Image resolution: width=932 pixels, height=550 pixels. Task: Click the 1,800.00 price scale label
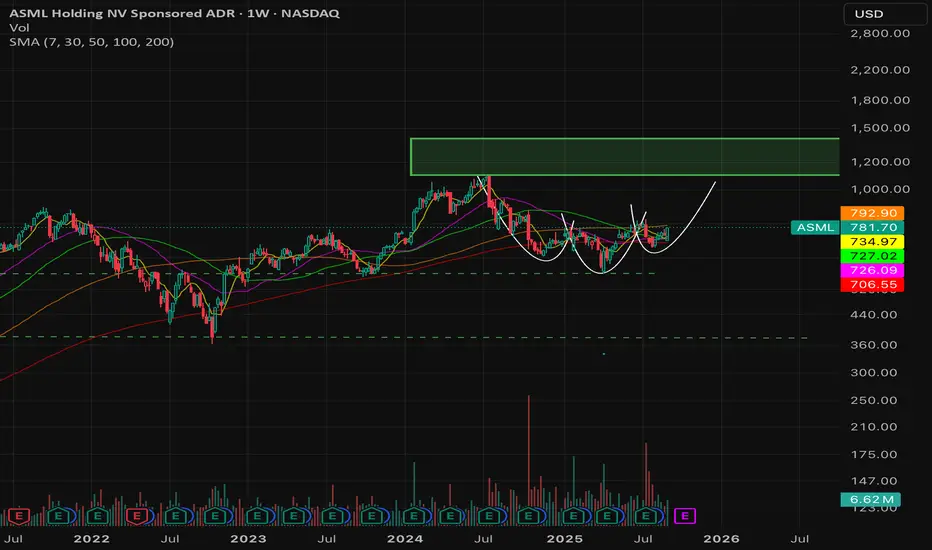(x=880, y=100)
